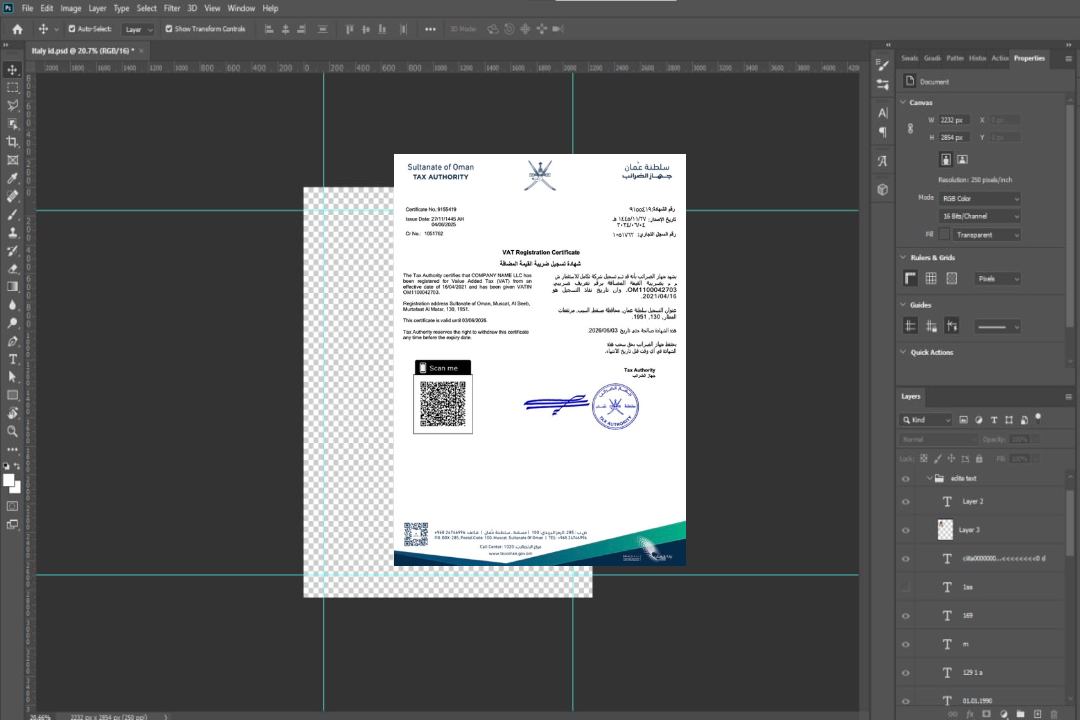
Task: Open the guide line style dropdown
Action: tap(997, 327)
